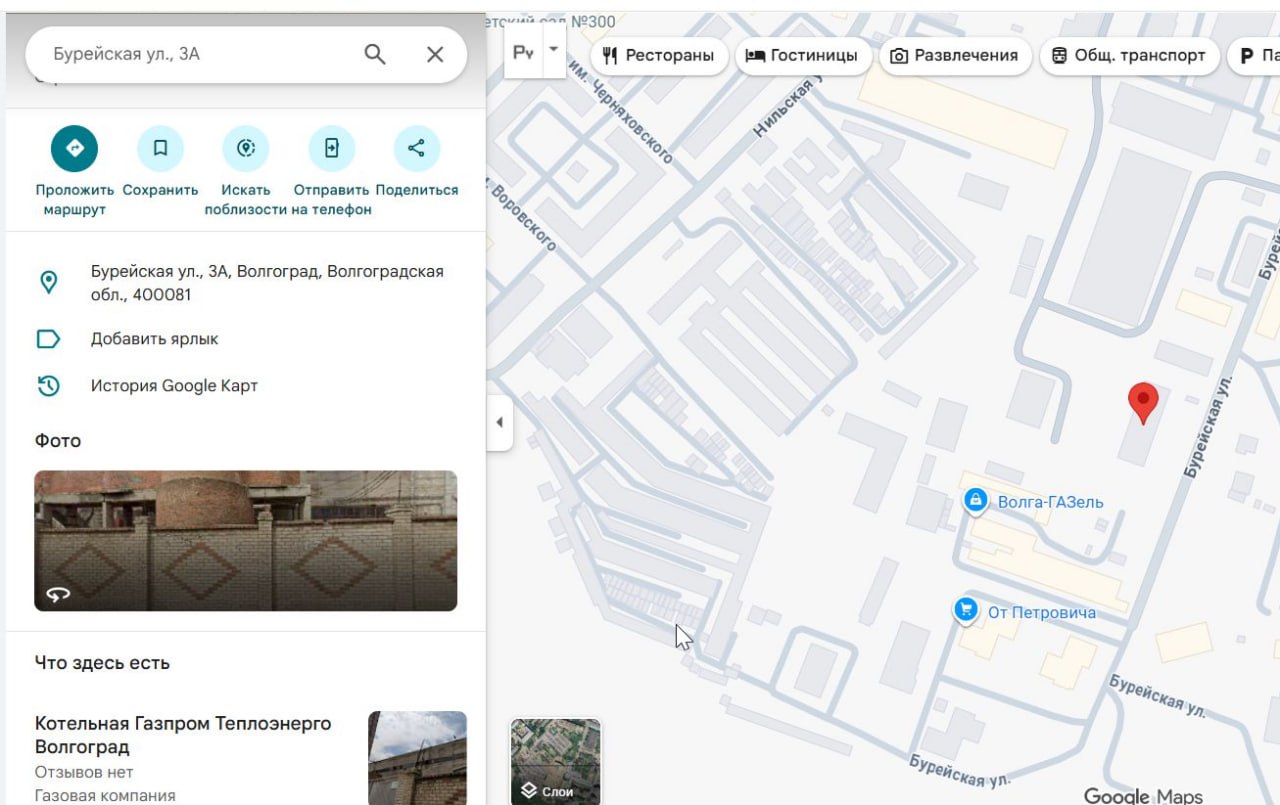Click Отправить на телефон icon
The image size is (1280, 805).
pos(331,149)
